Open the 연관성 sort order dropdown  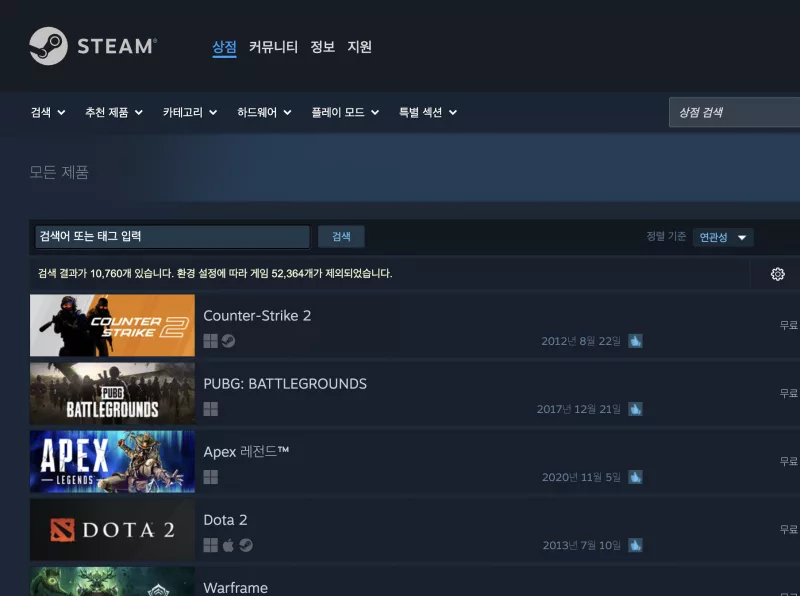click(x=723, y=237)
